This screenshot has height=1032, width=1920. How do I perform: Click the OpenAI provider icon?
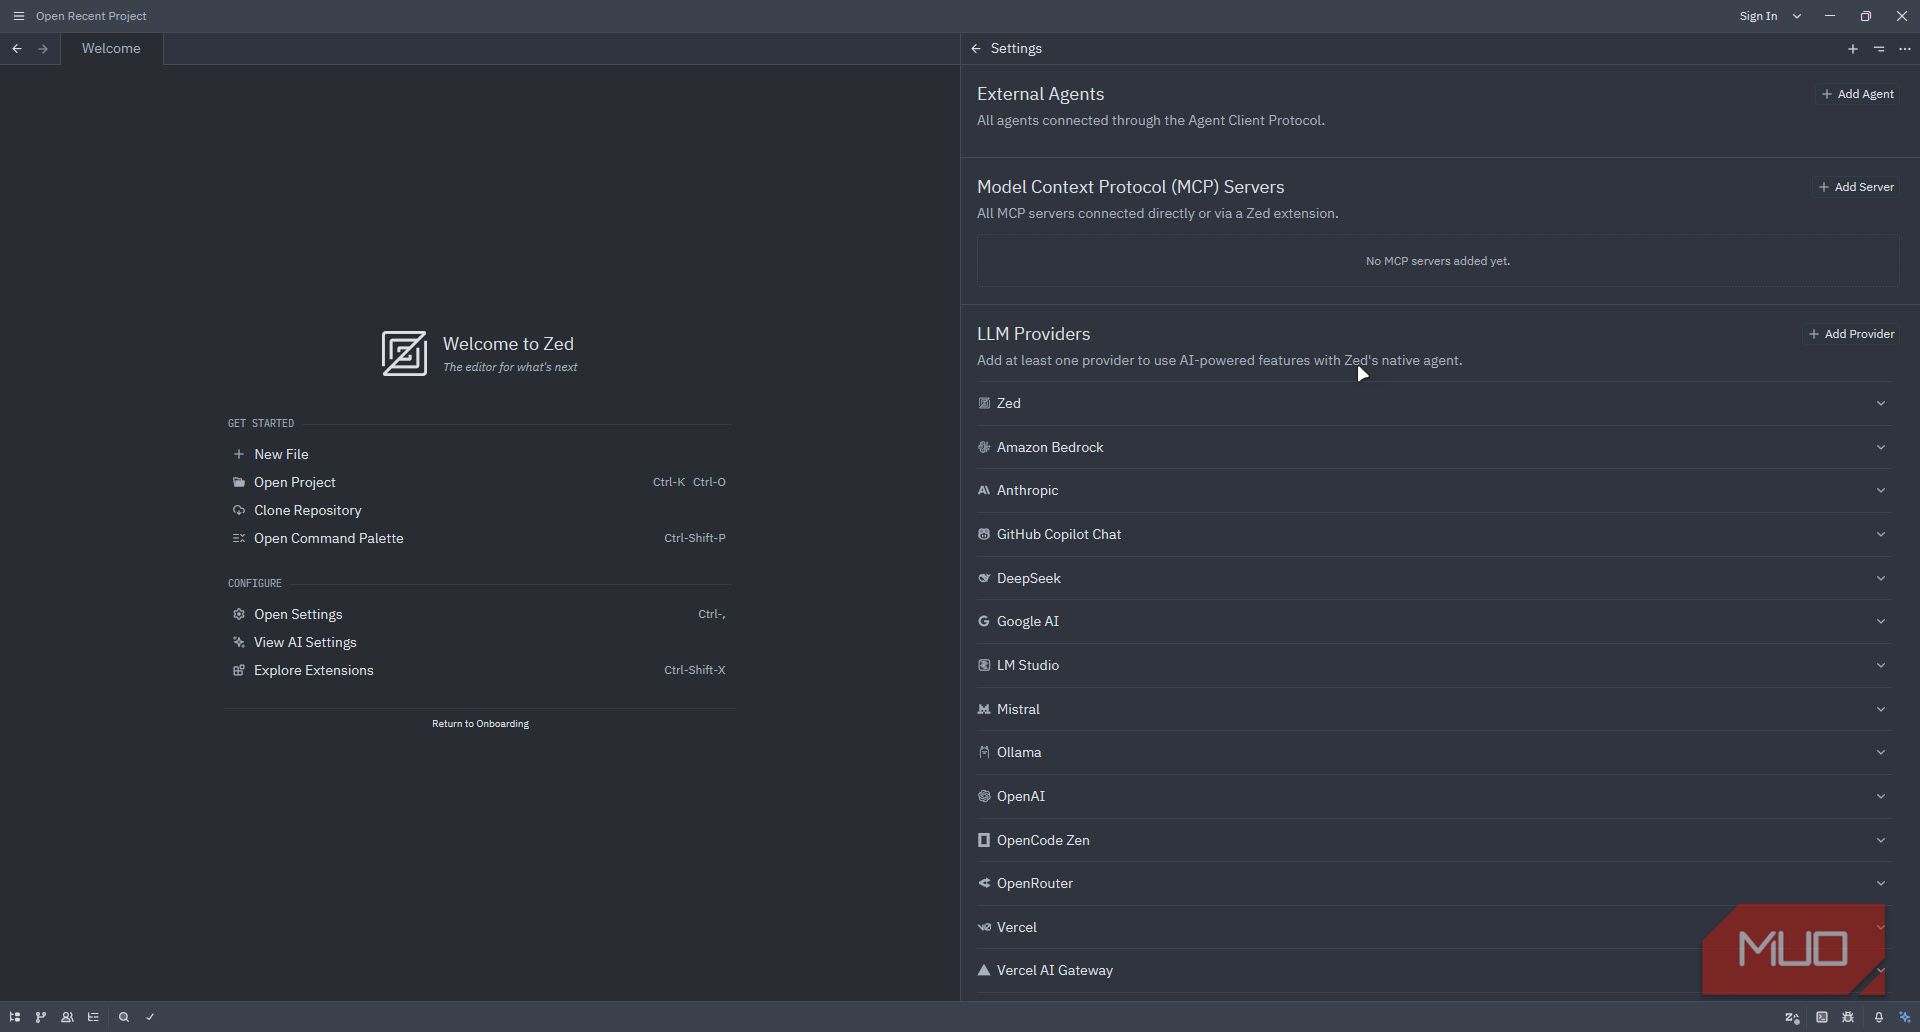pyautogui.click(x=984, y=797)
